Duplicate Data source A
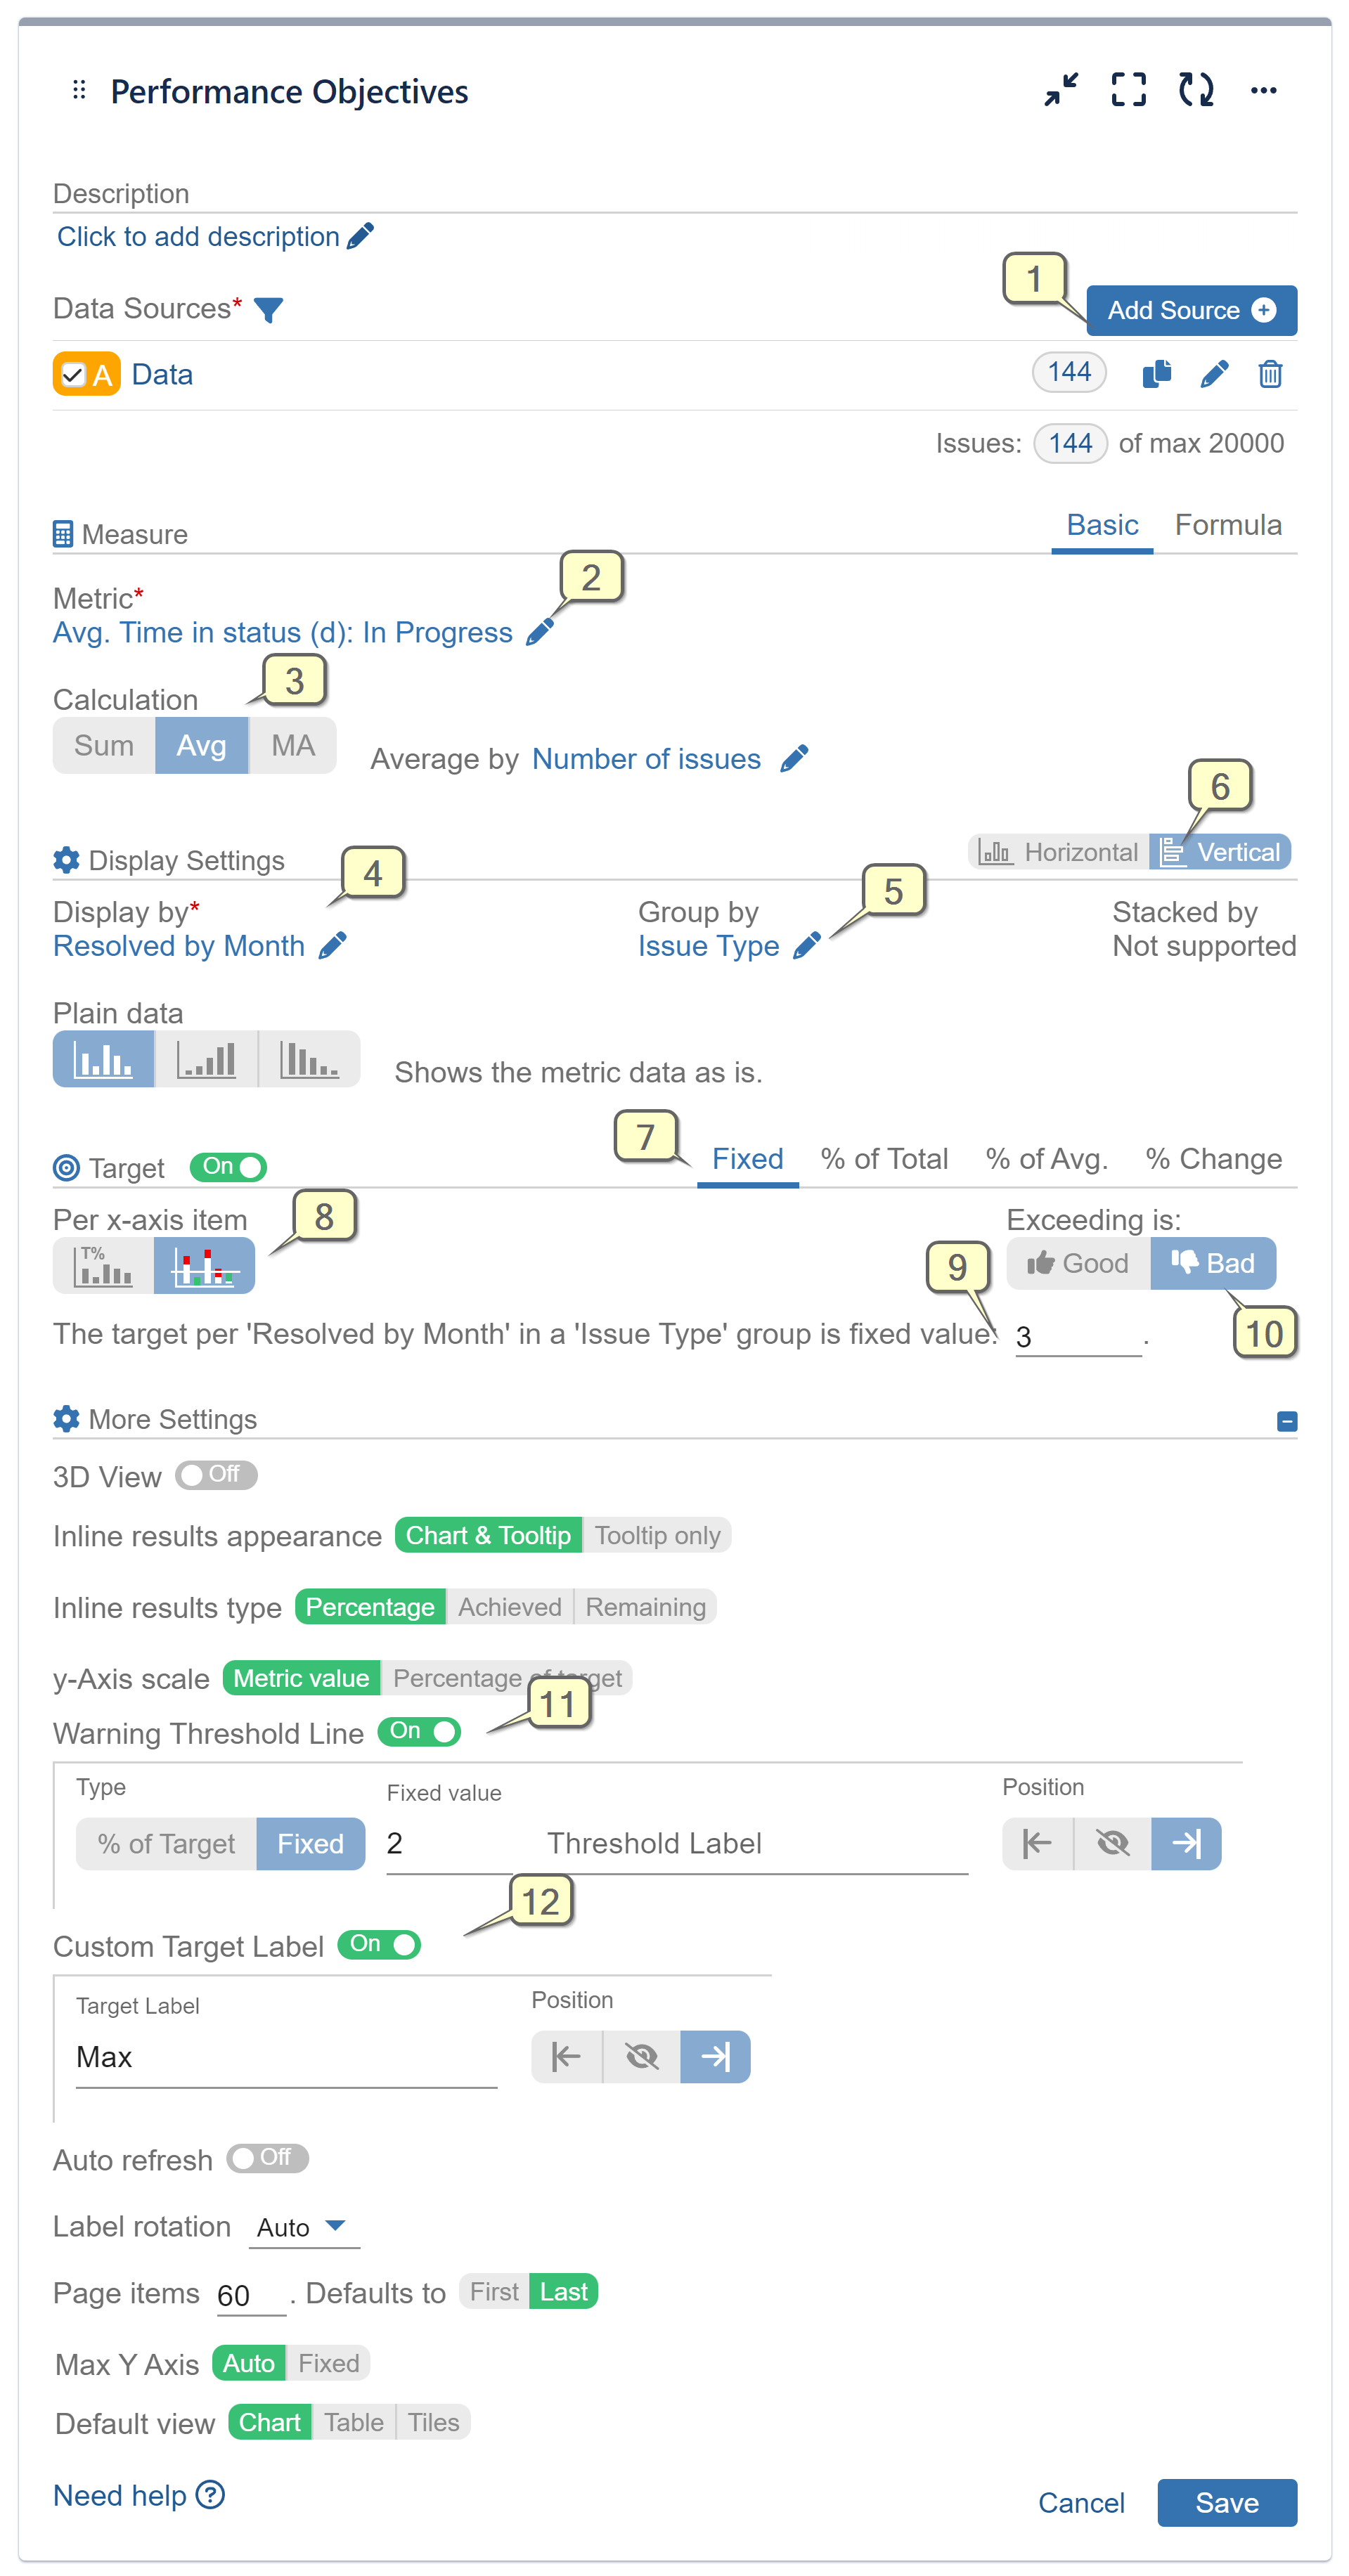Image resolution: width=1349 pixels, height=2576 pixels. click(x=1156, y=373)
